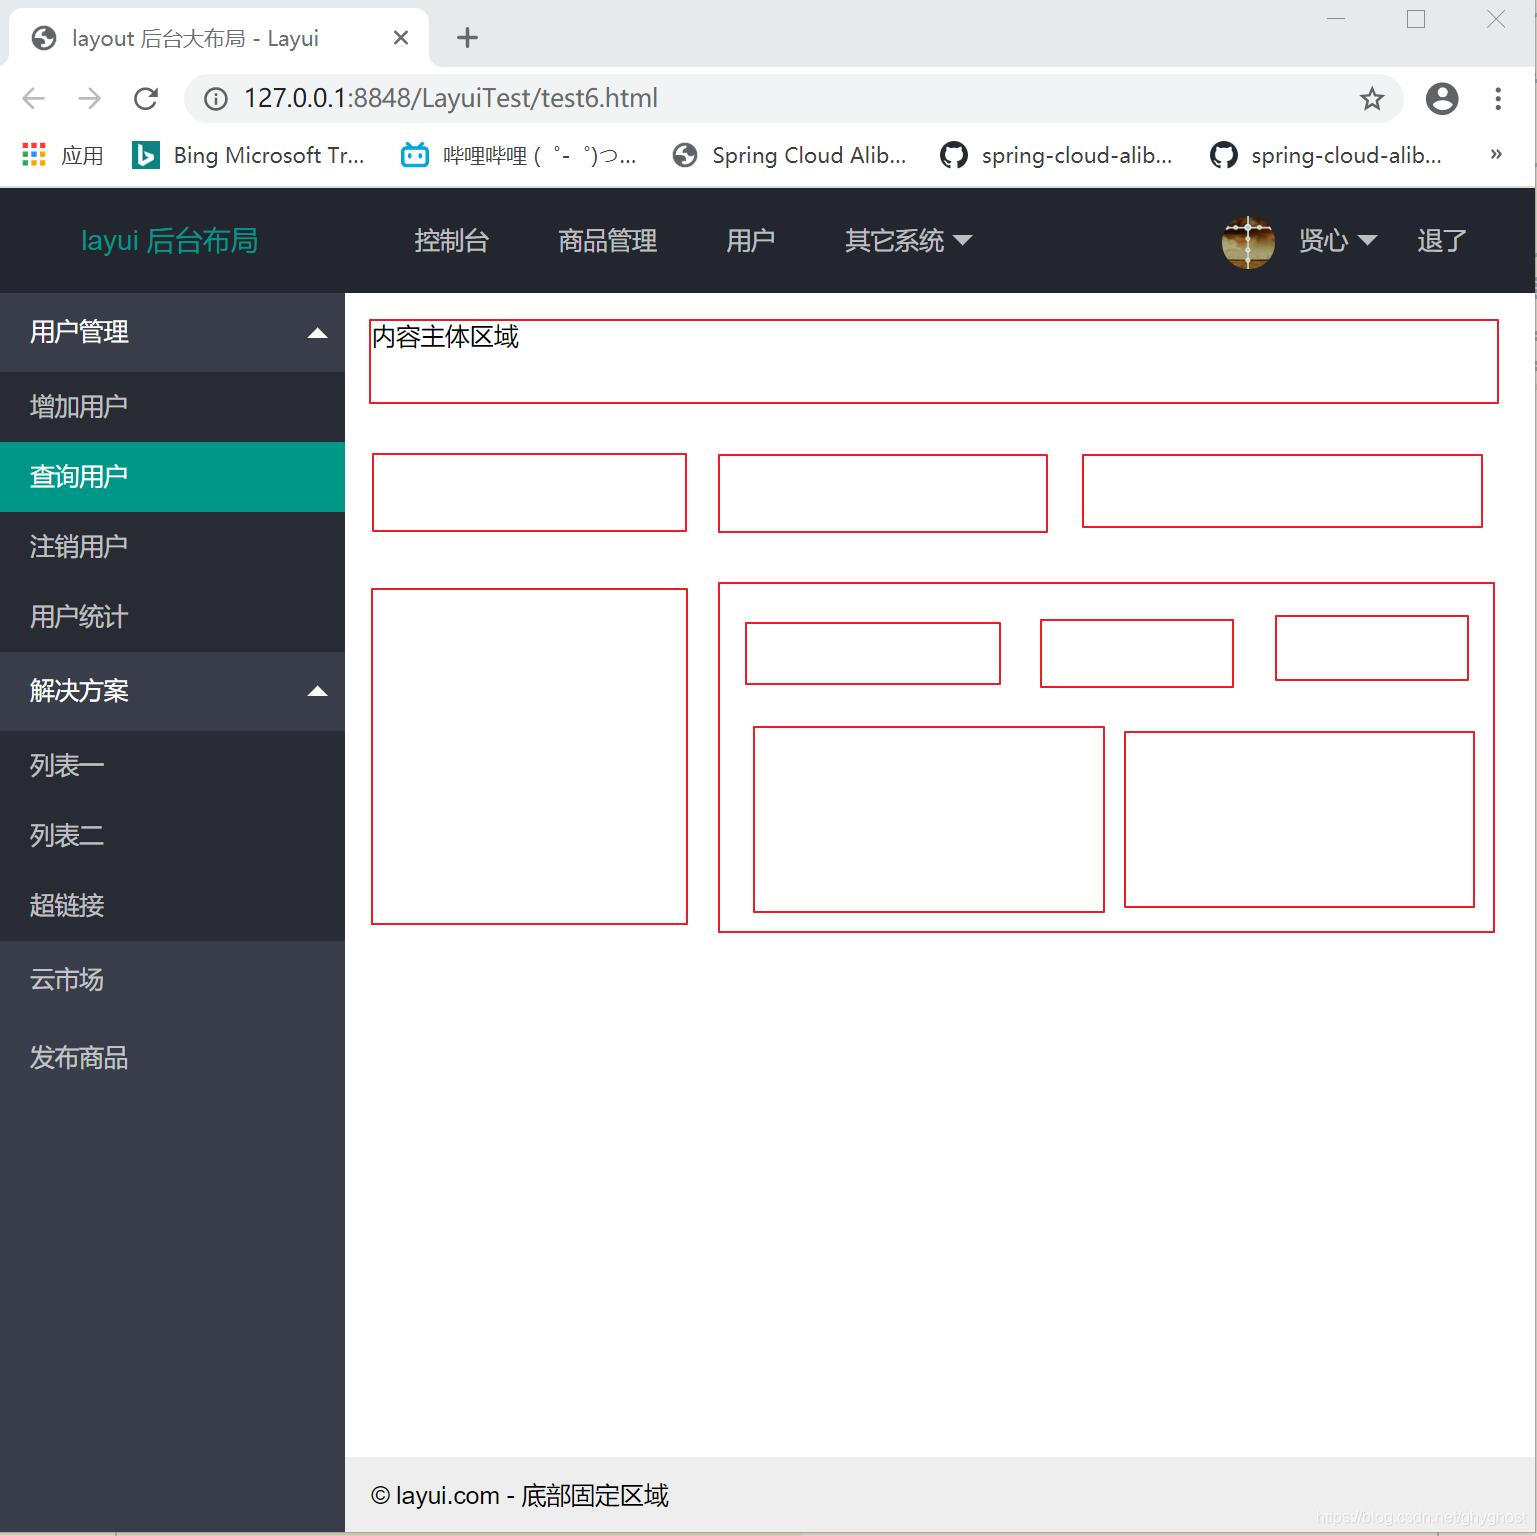The image size is (1537, 1536).
Task: Open the second spring-cloud-alib GitHub bookmark
Action: point(1326,155)
